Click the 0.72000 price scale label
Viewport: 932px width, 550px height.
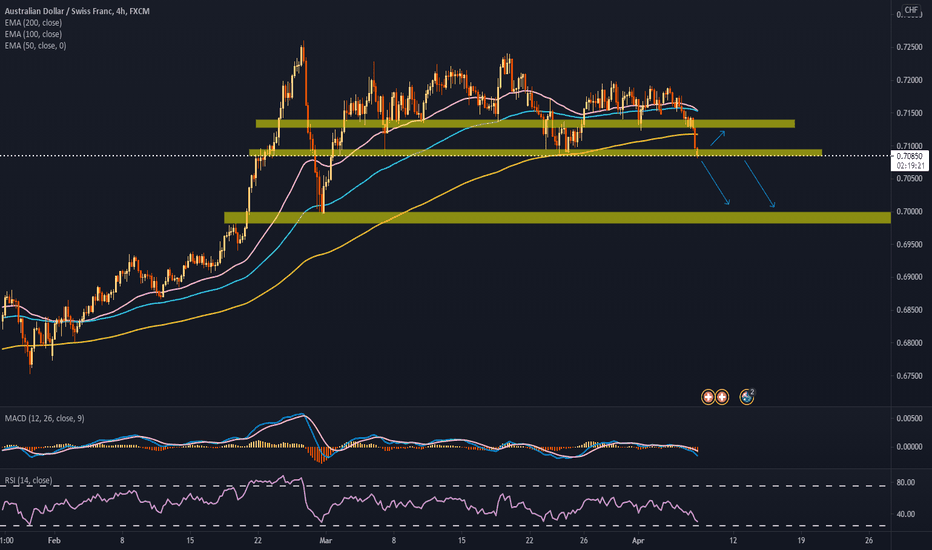909,80
